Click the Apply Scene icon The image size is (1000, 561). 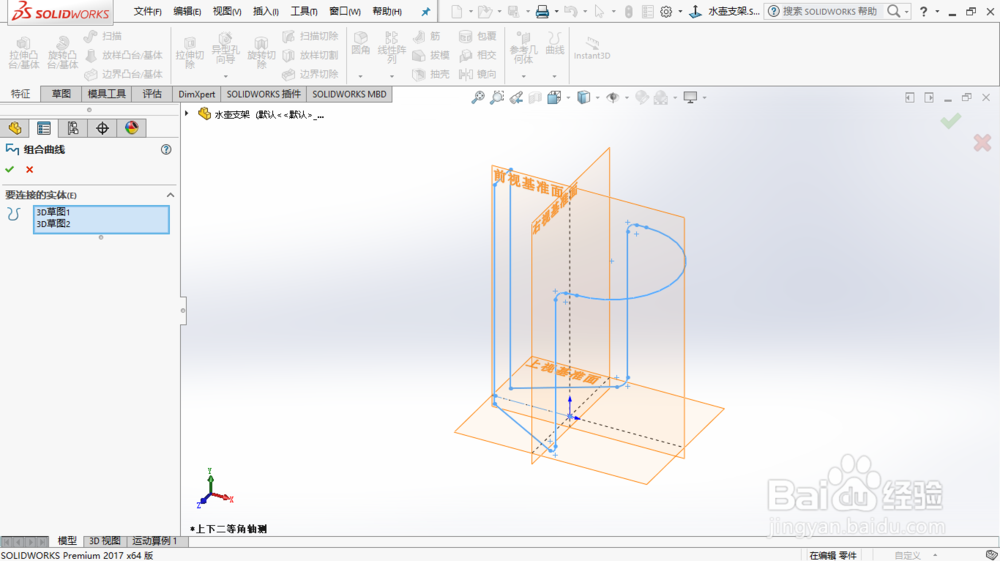pyautogui.click(x=661, y=98)
